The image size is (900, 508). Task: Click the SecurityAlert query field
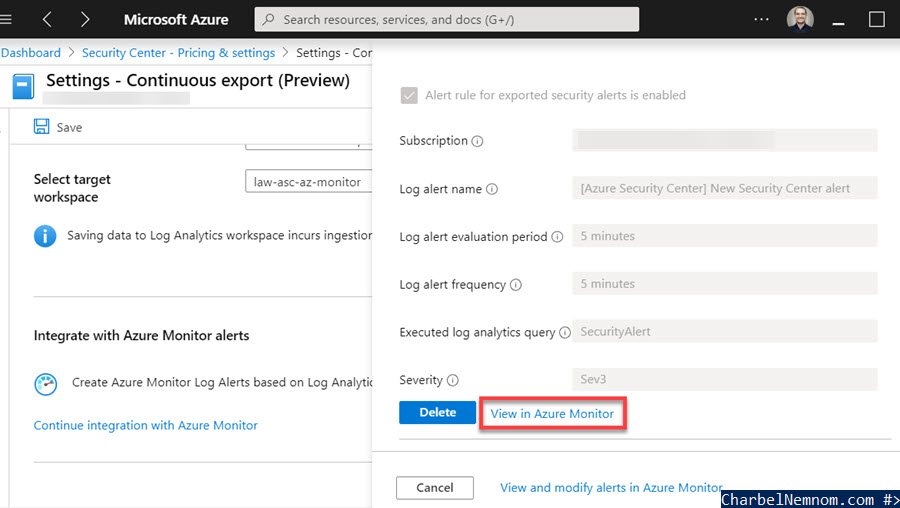pyautogui.click(x=724, y=331)
